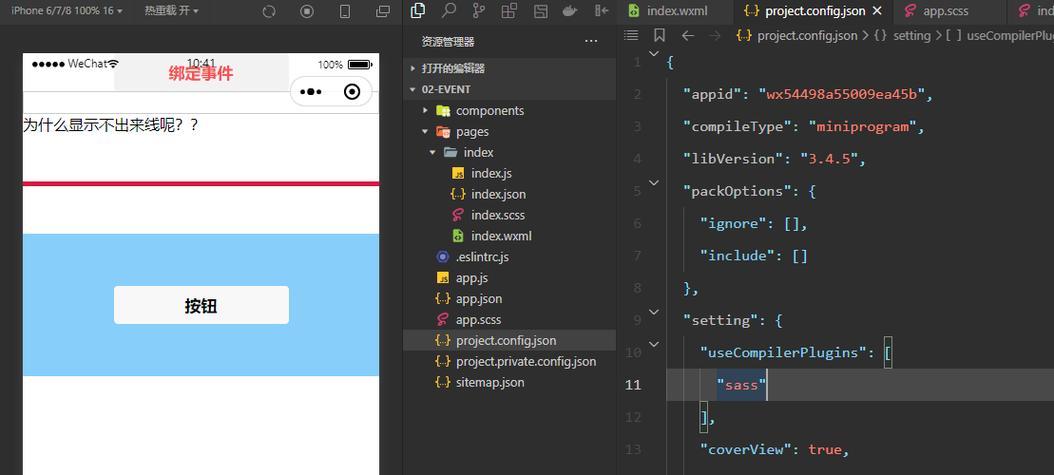
Task: Open the Extensions blocks icon
Action: tap(510, 11)
